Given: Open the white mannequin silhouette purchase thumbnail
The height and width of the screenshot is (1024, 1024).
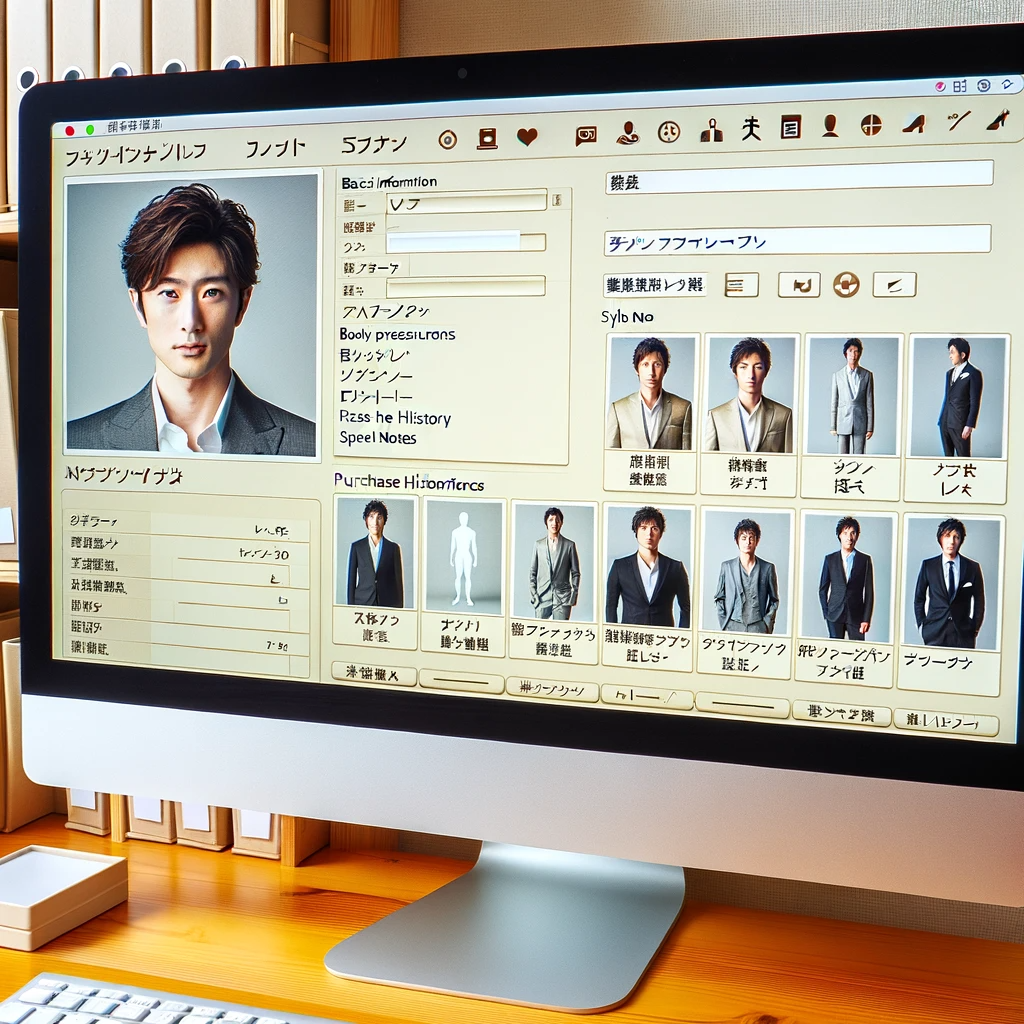Looking at the screenshot, I should pos(464,556).
